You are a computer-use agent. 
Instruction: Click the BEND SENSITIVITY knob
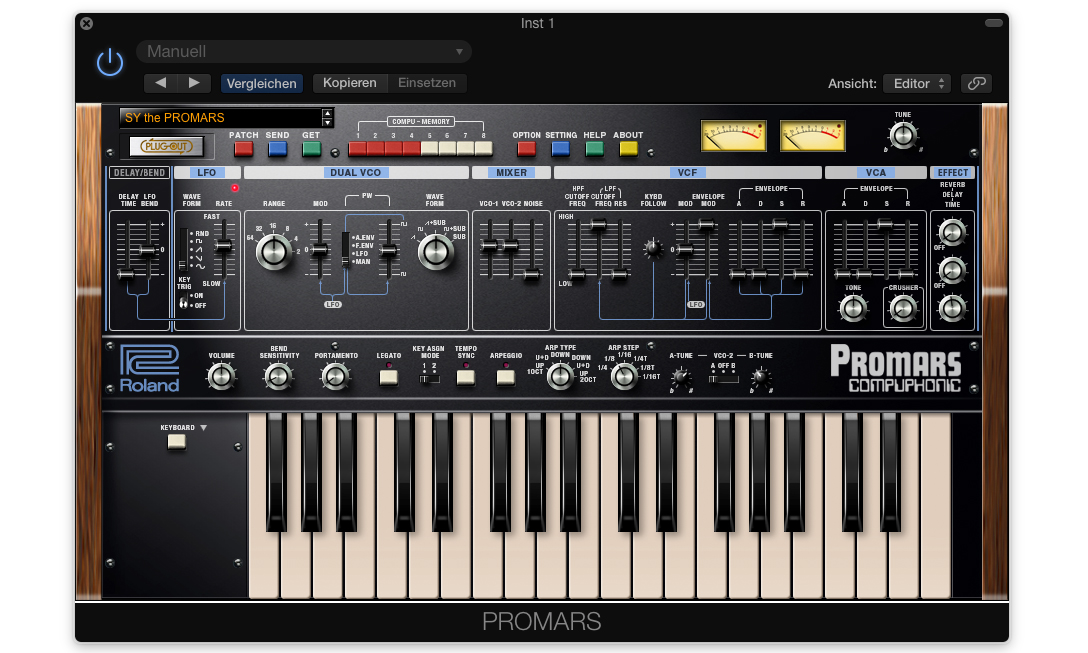click(278, 376)
